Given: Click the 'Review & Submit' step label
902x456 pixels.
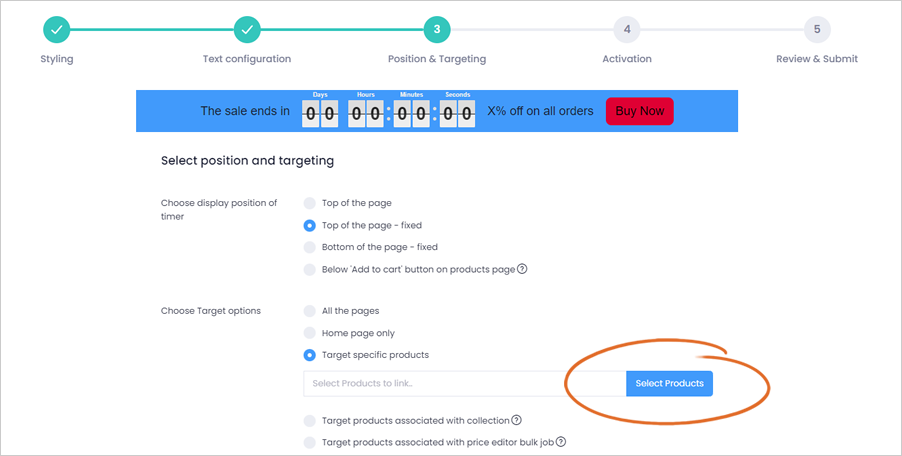Looking at the screenshot, I should point(817,59).
